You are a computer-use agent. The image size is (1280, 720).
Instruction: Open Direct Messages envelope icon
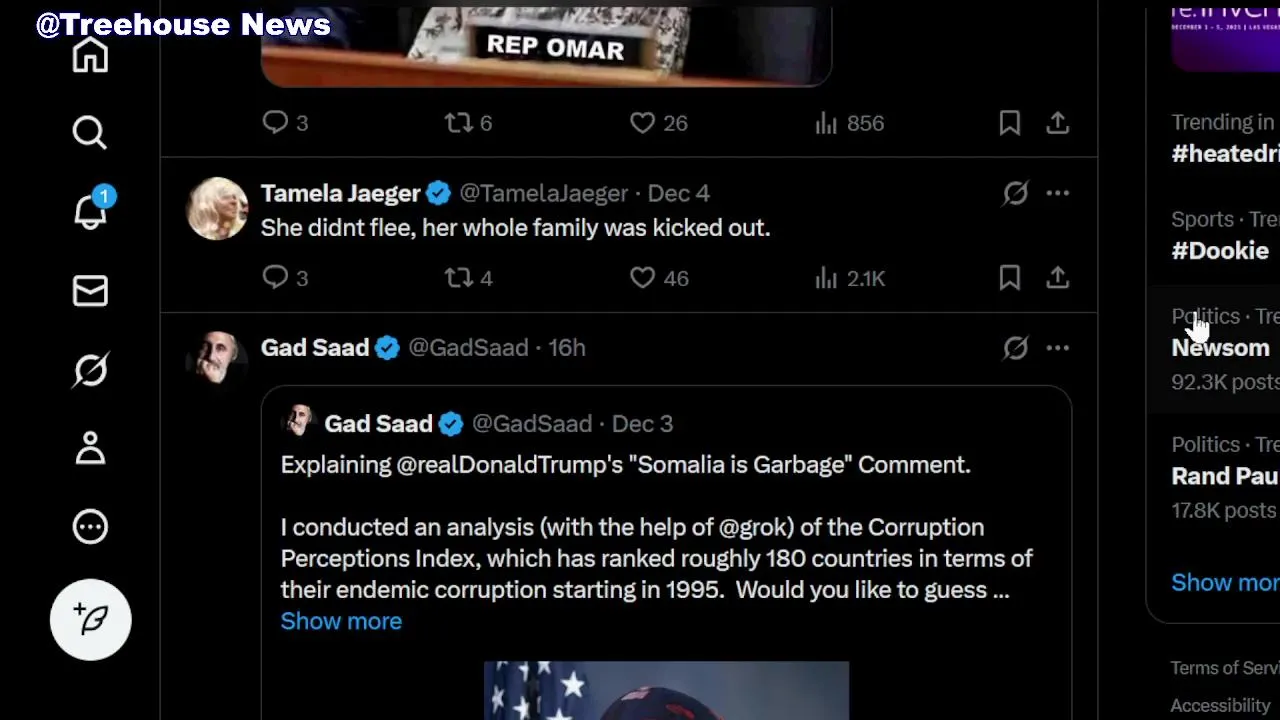pyautogui.click(x=90, y=291)
